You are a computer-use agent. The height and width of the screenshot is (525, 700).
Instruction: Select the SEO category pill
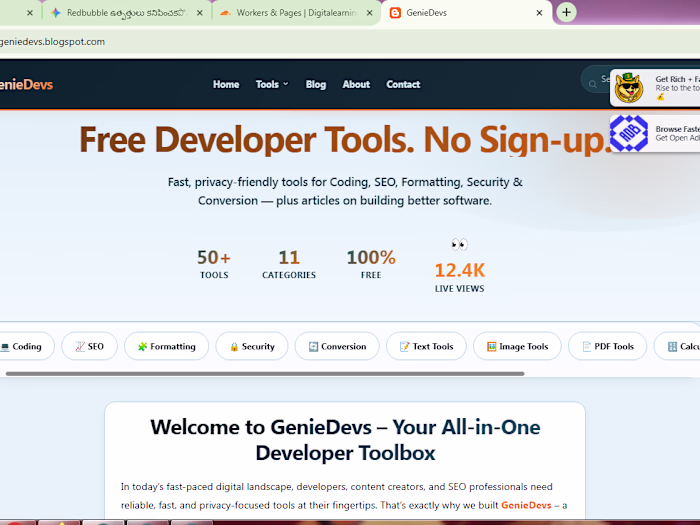(89, 346)
